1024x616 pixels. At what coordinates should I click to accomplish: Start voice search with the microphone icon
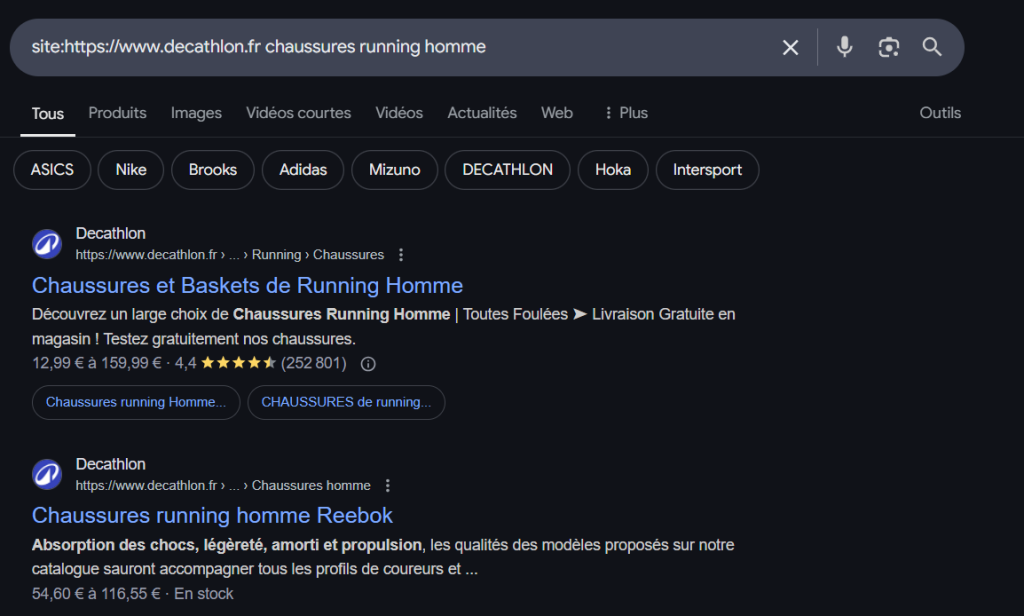(x=844, y=47)
